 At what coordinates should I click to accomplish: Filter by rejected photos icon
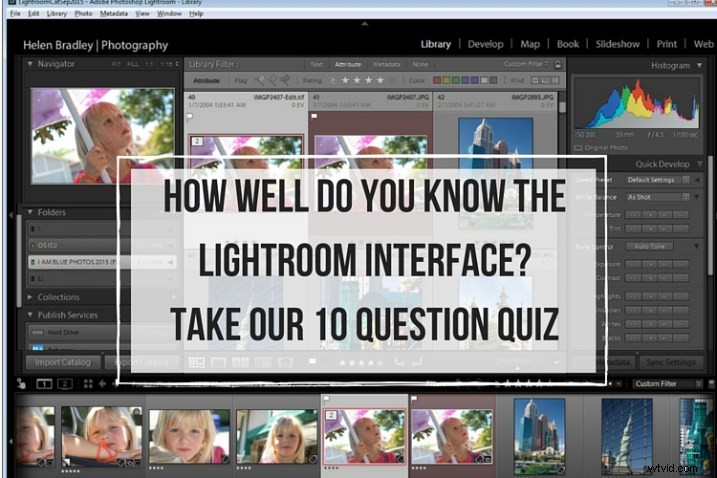(x=284, y=81)
